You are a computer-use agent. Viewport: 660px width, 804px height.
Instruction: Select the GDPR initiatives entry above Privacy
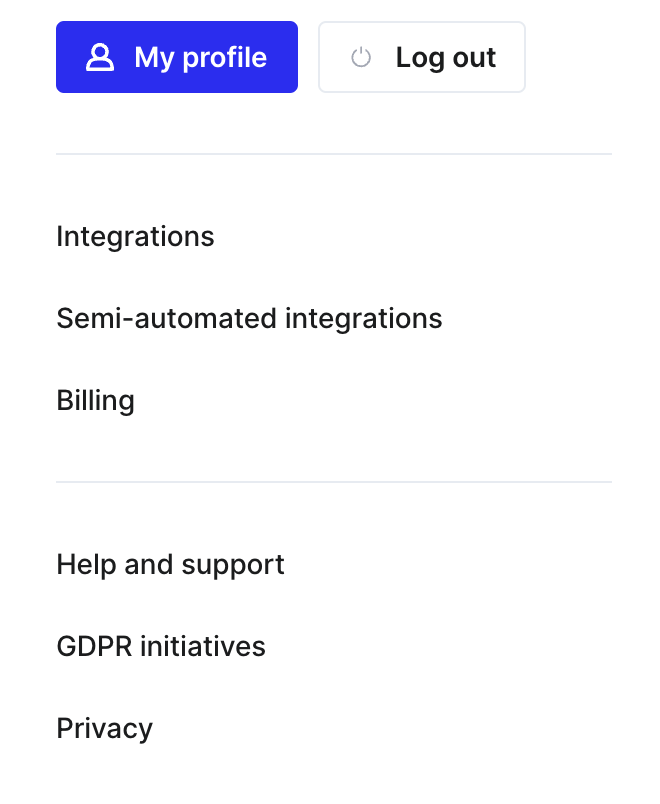[x=161, y=646]
